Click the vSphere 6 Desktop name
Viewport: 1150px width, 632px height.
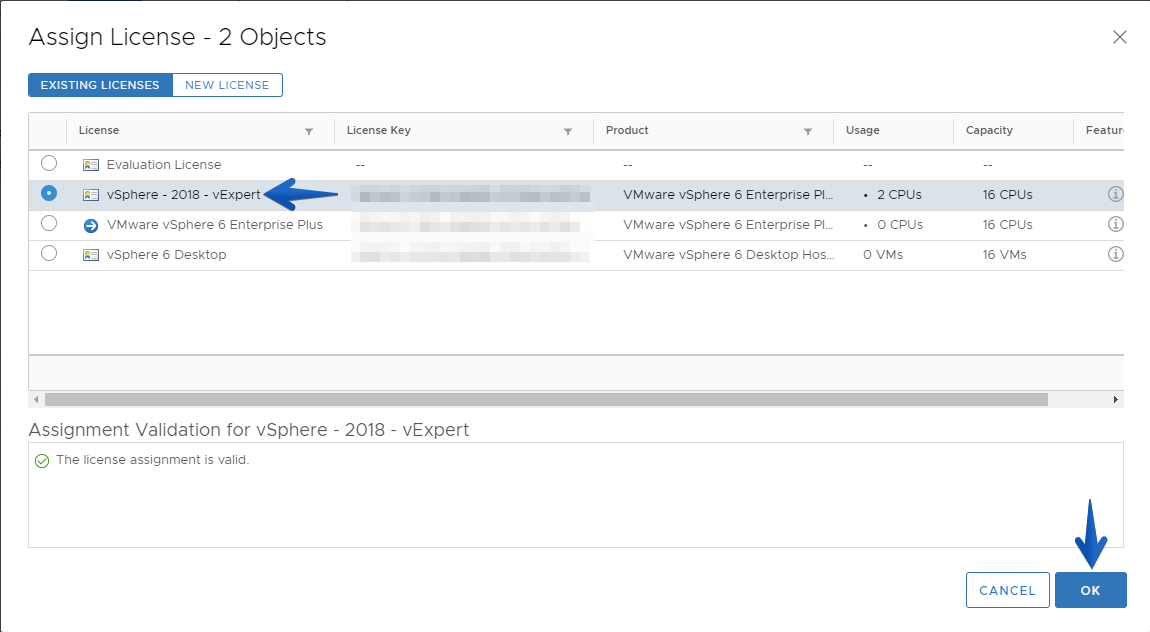point(166,255)
